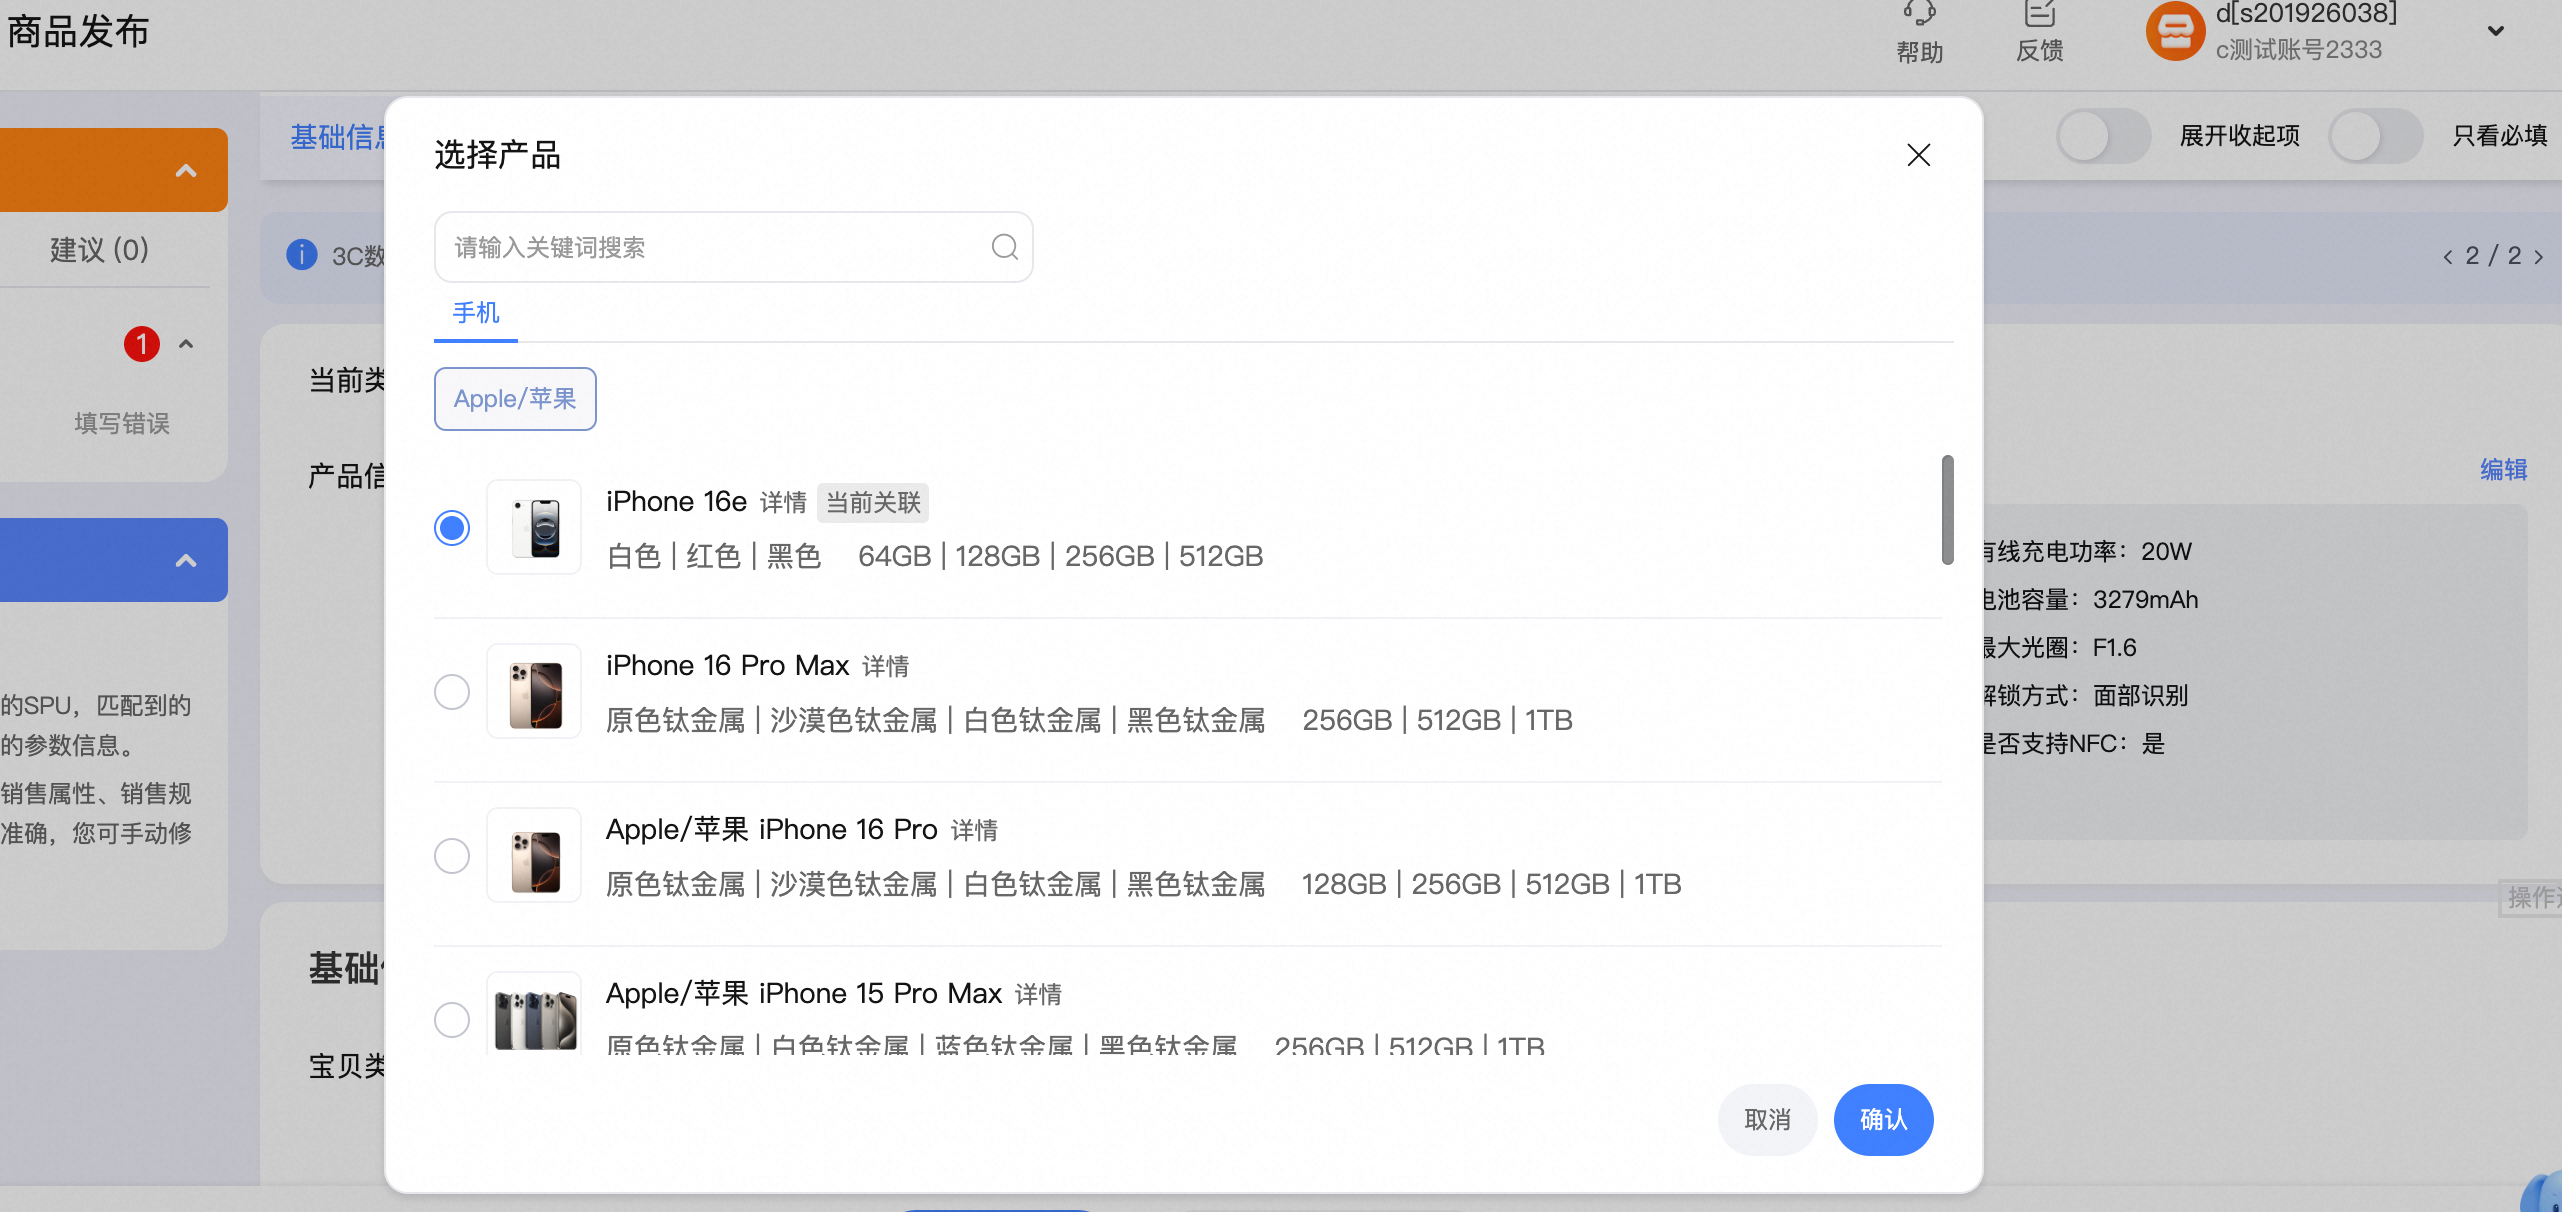Click the 编辑 link

tap(2503, 469)
